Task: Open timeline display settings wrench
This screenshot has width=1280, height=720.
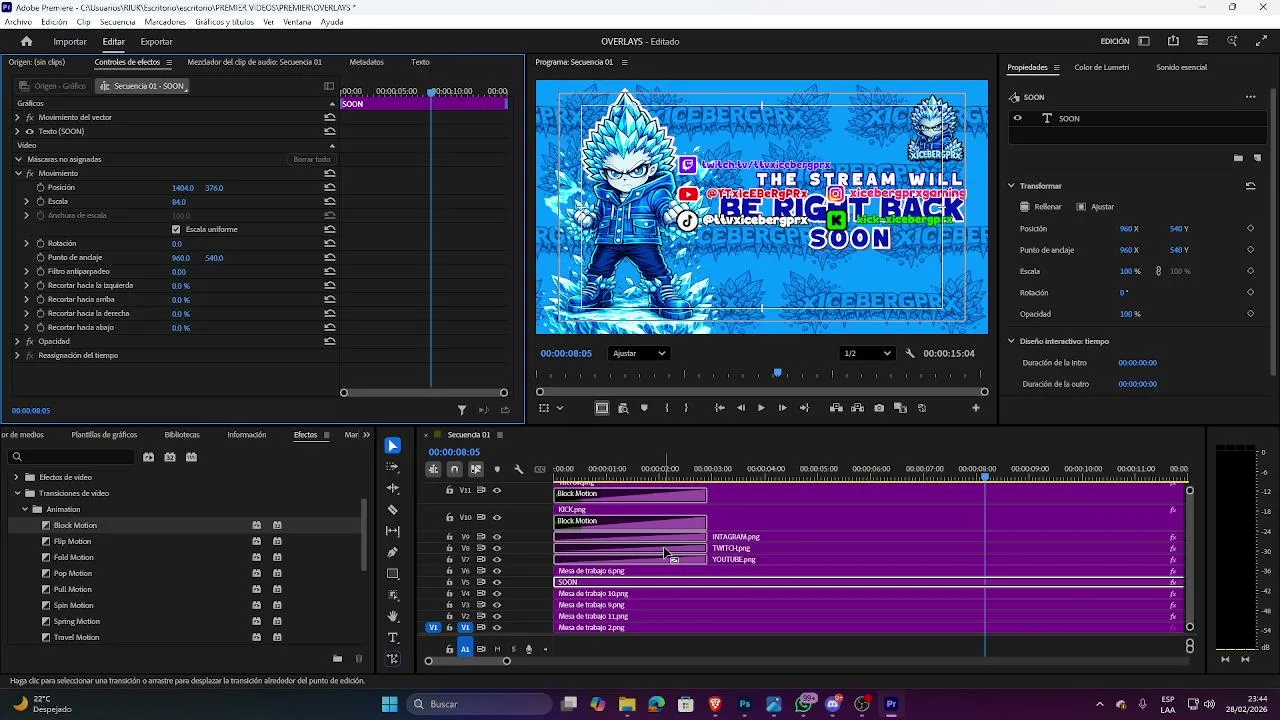Action: (x=518, y=469)
